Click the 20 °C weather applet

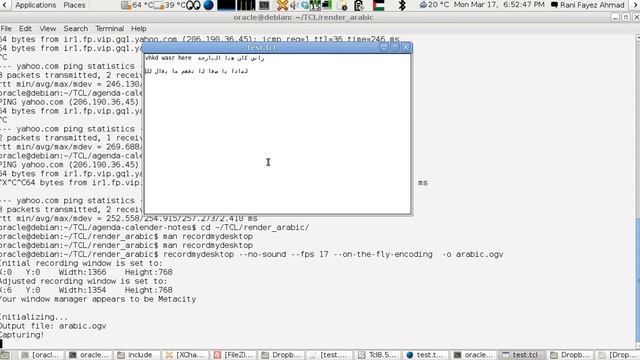point(434,5)
